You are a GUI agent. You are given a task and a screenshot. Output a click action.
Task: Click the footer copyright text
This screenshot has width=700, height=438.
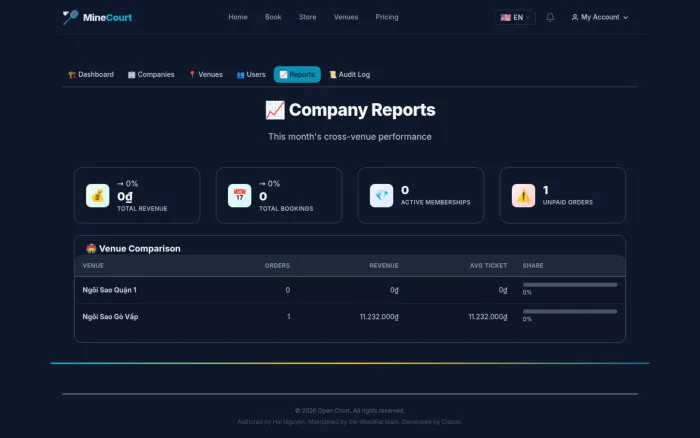coord(350,411)
